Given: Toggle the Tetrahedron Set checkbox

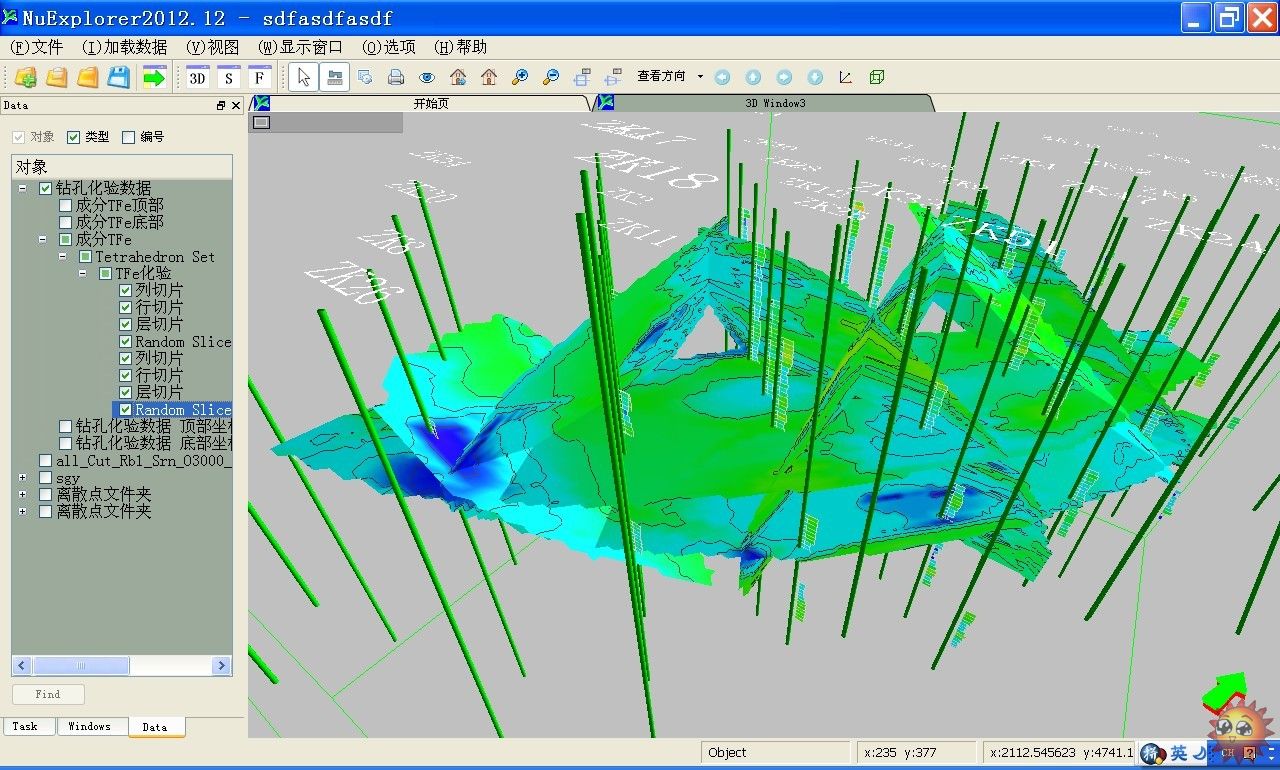Looking at the screenshot, I should (85, 257).
